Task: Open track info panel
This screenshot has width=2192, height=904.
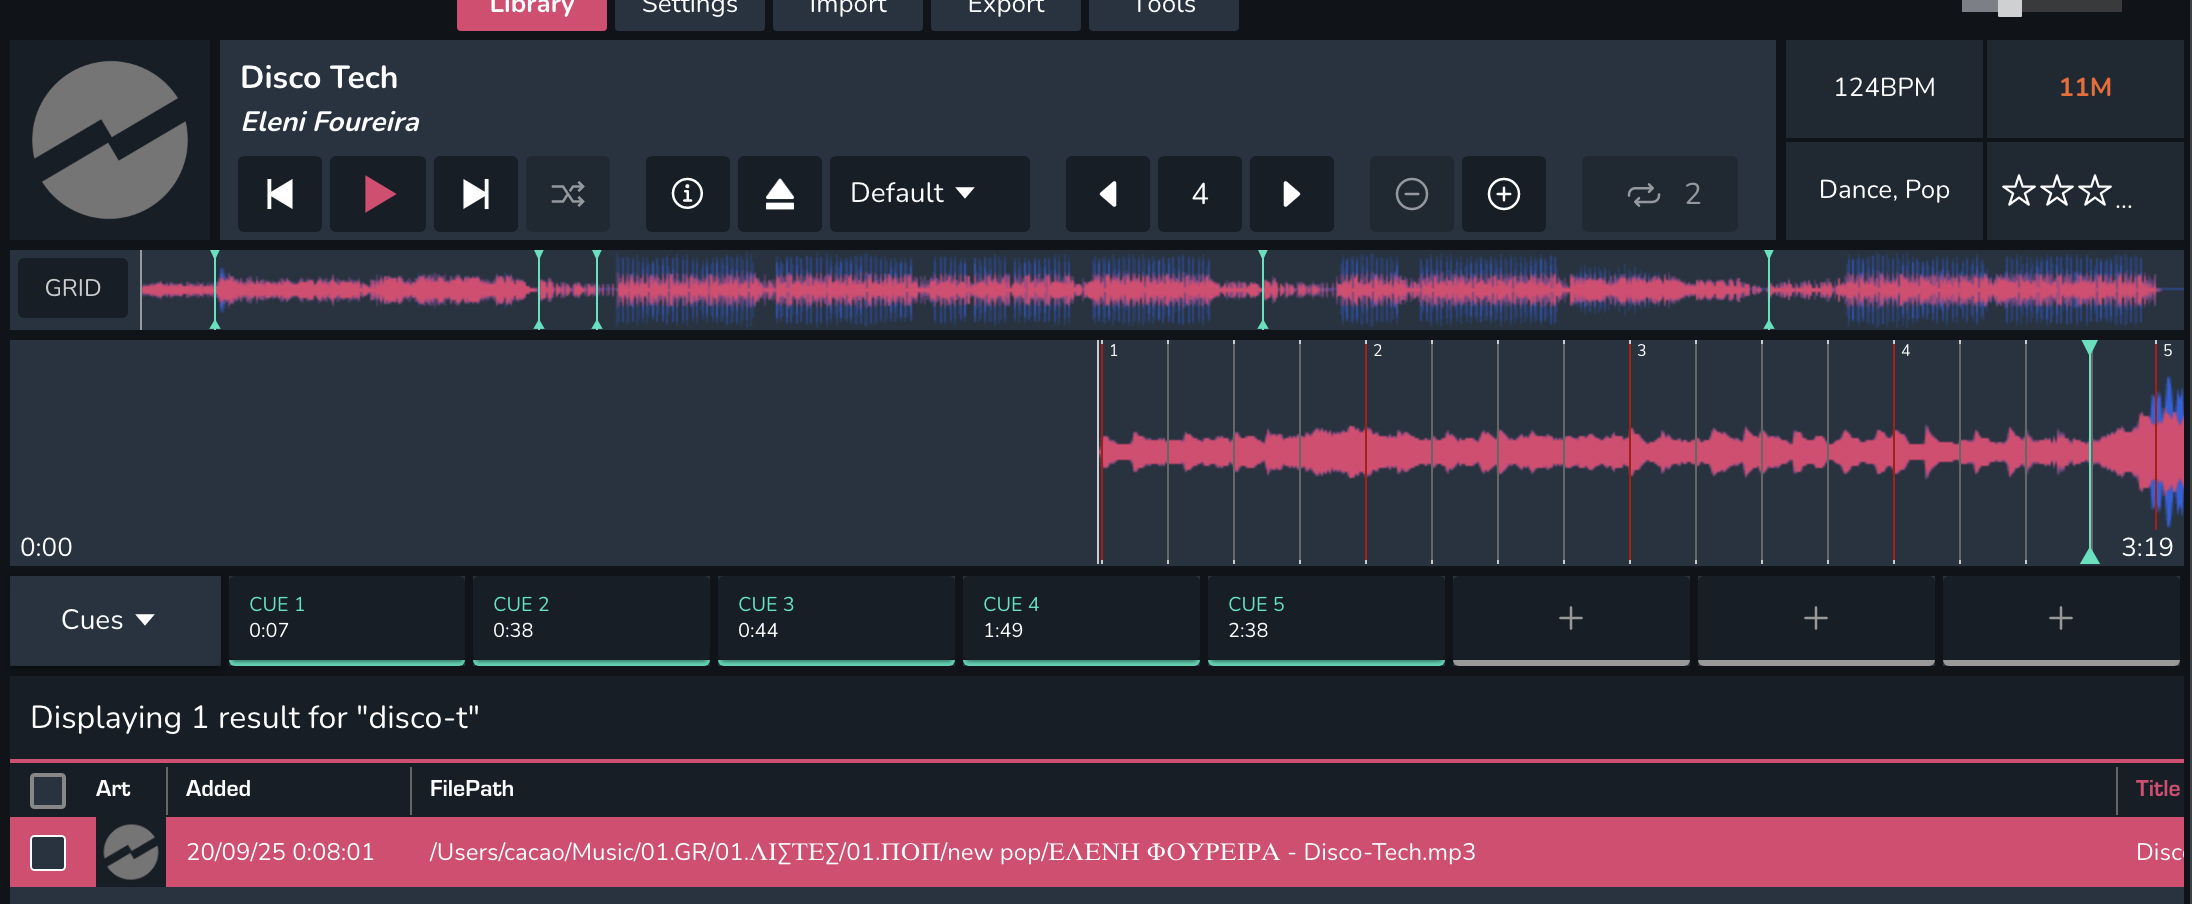Action: [x=687, y=194]
